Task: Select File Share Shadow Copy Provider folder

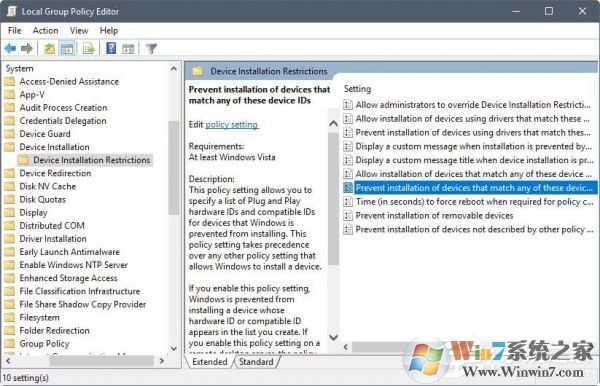Action: tap(83, 305)
